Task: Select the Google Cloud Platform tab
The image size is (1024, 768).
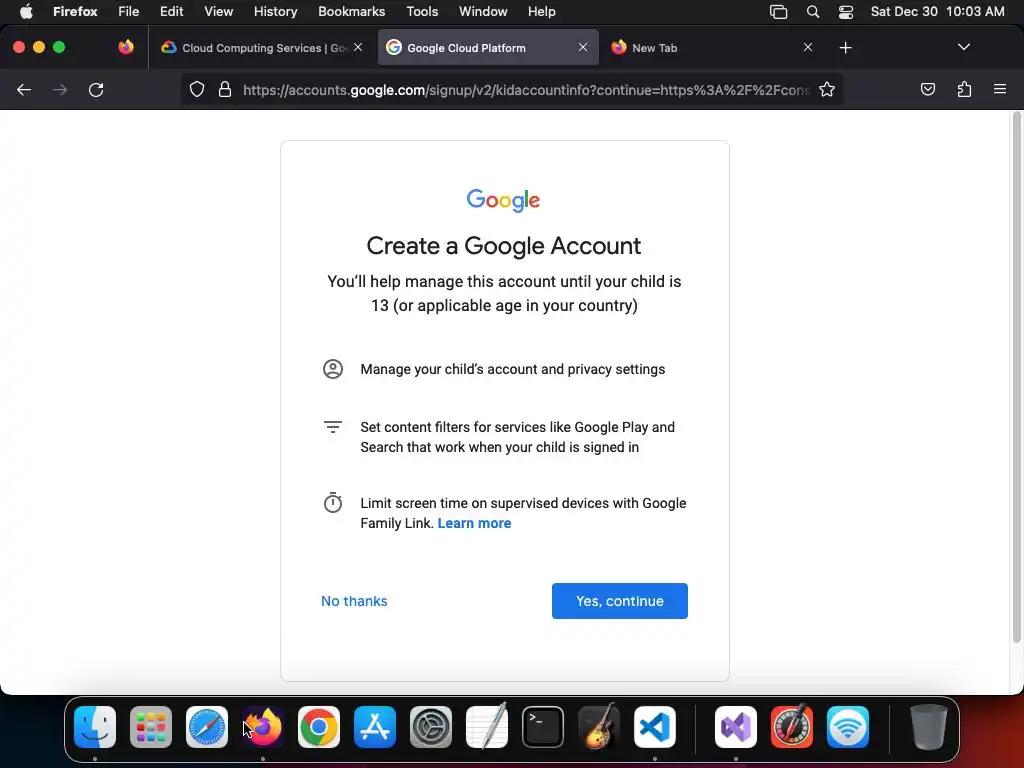Action: [x=488, y=48]
